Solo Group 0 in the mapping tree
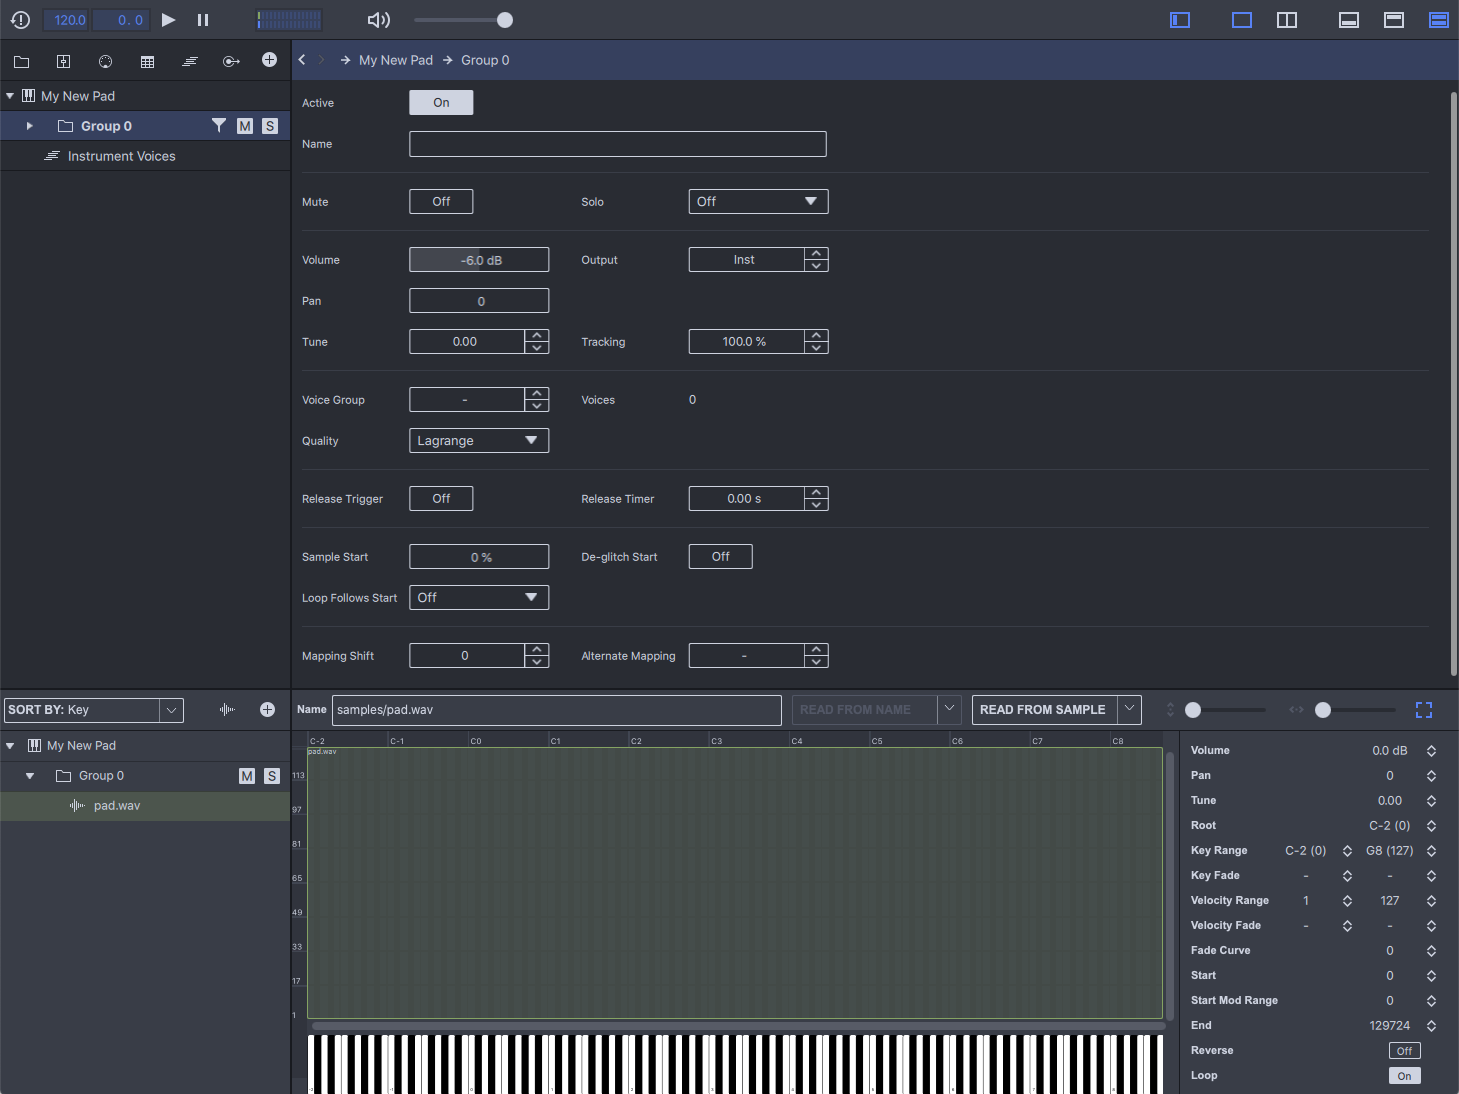The height and width of the screenshot is (1094, 1459). coord(272,776)
